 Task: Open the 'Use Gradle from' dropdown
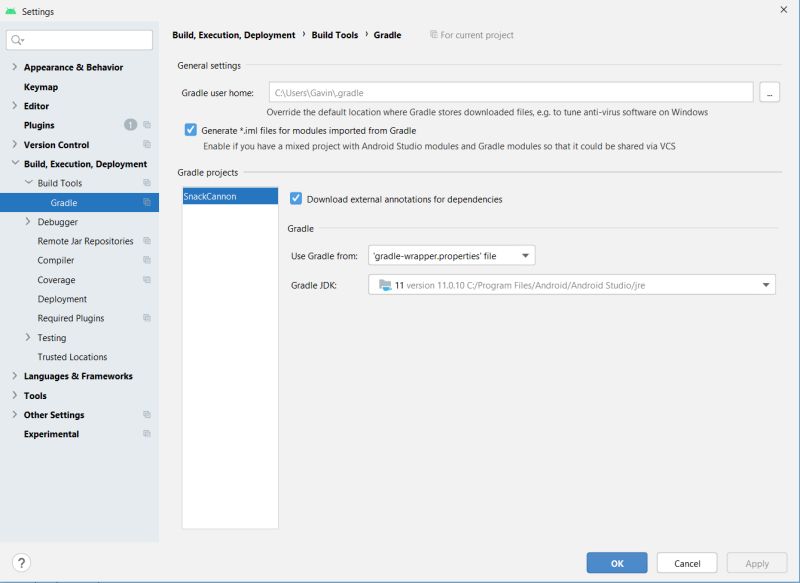525,255
